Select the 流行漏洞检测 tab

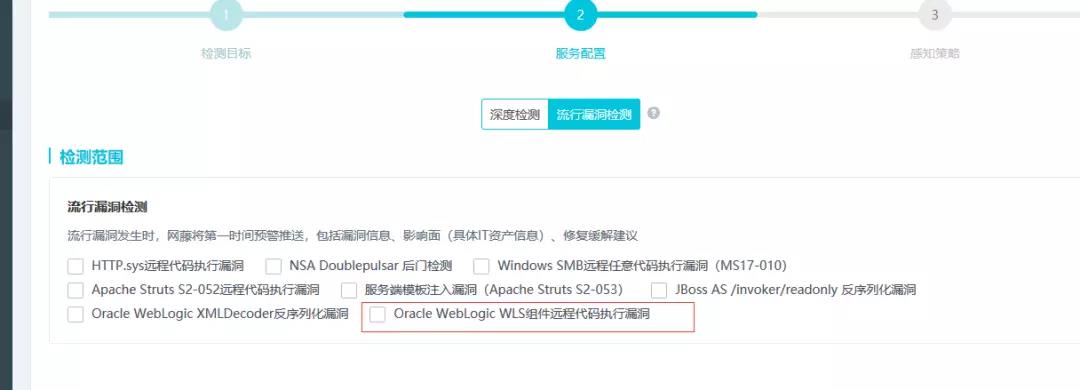(x=594, y=114)
